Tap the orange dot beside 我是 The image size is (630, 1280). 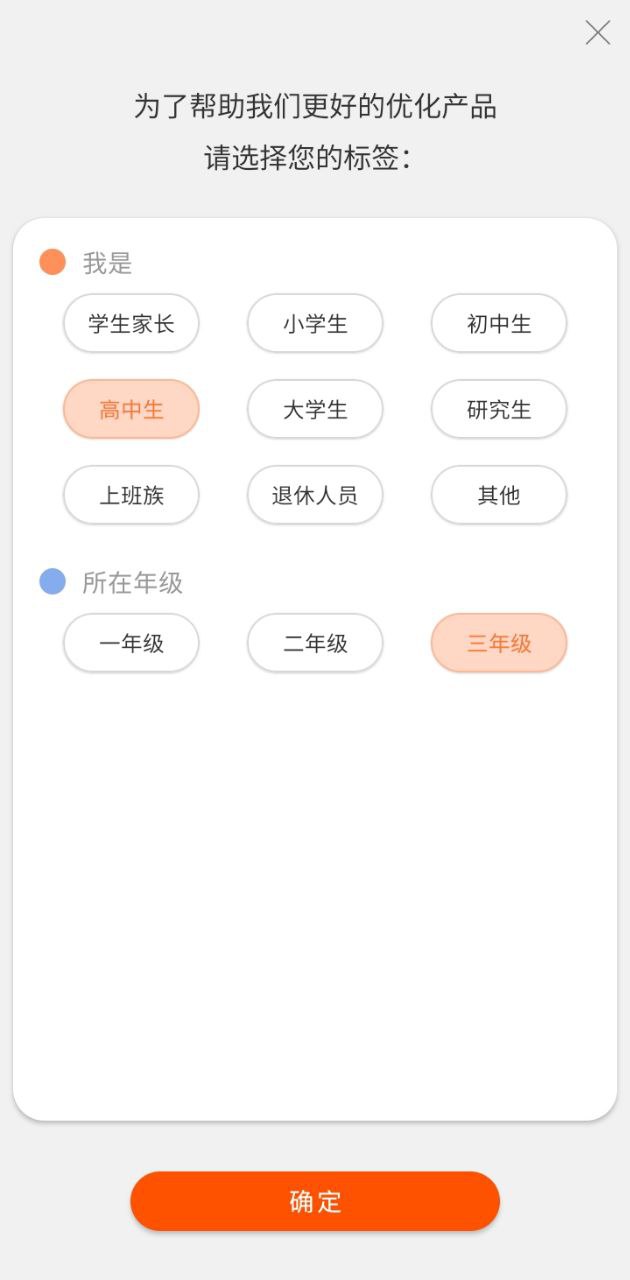point(52,263)
